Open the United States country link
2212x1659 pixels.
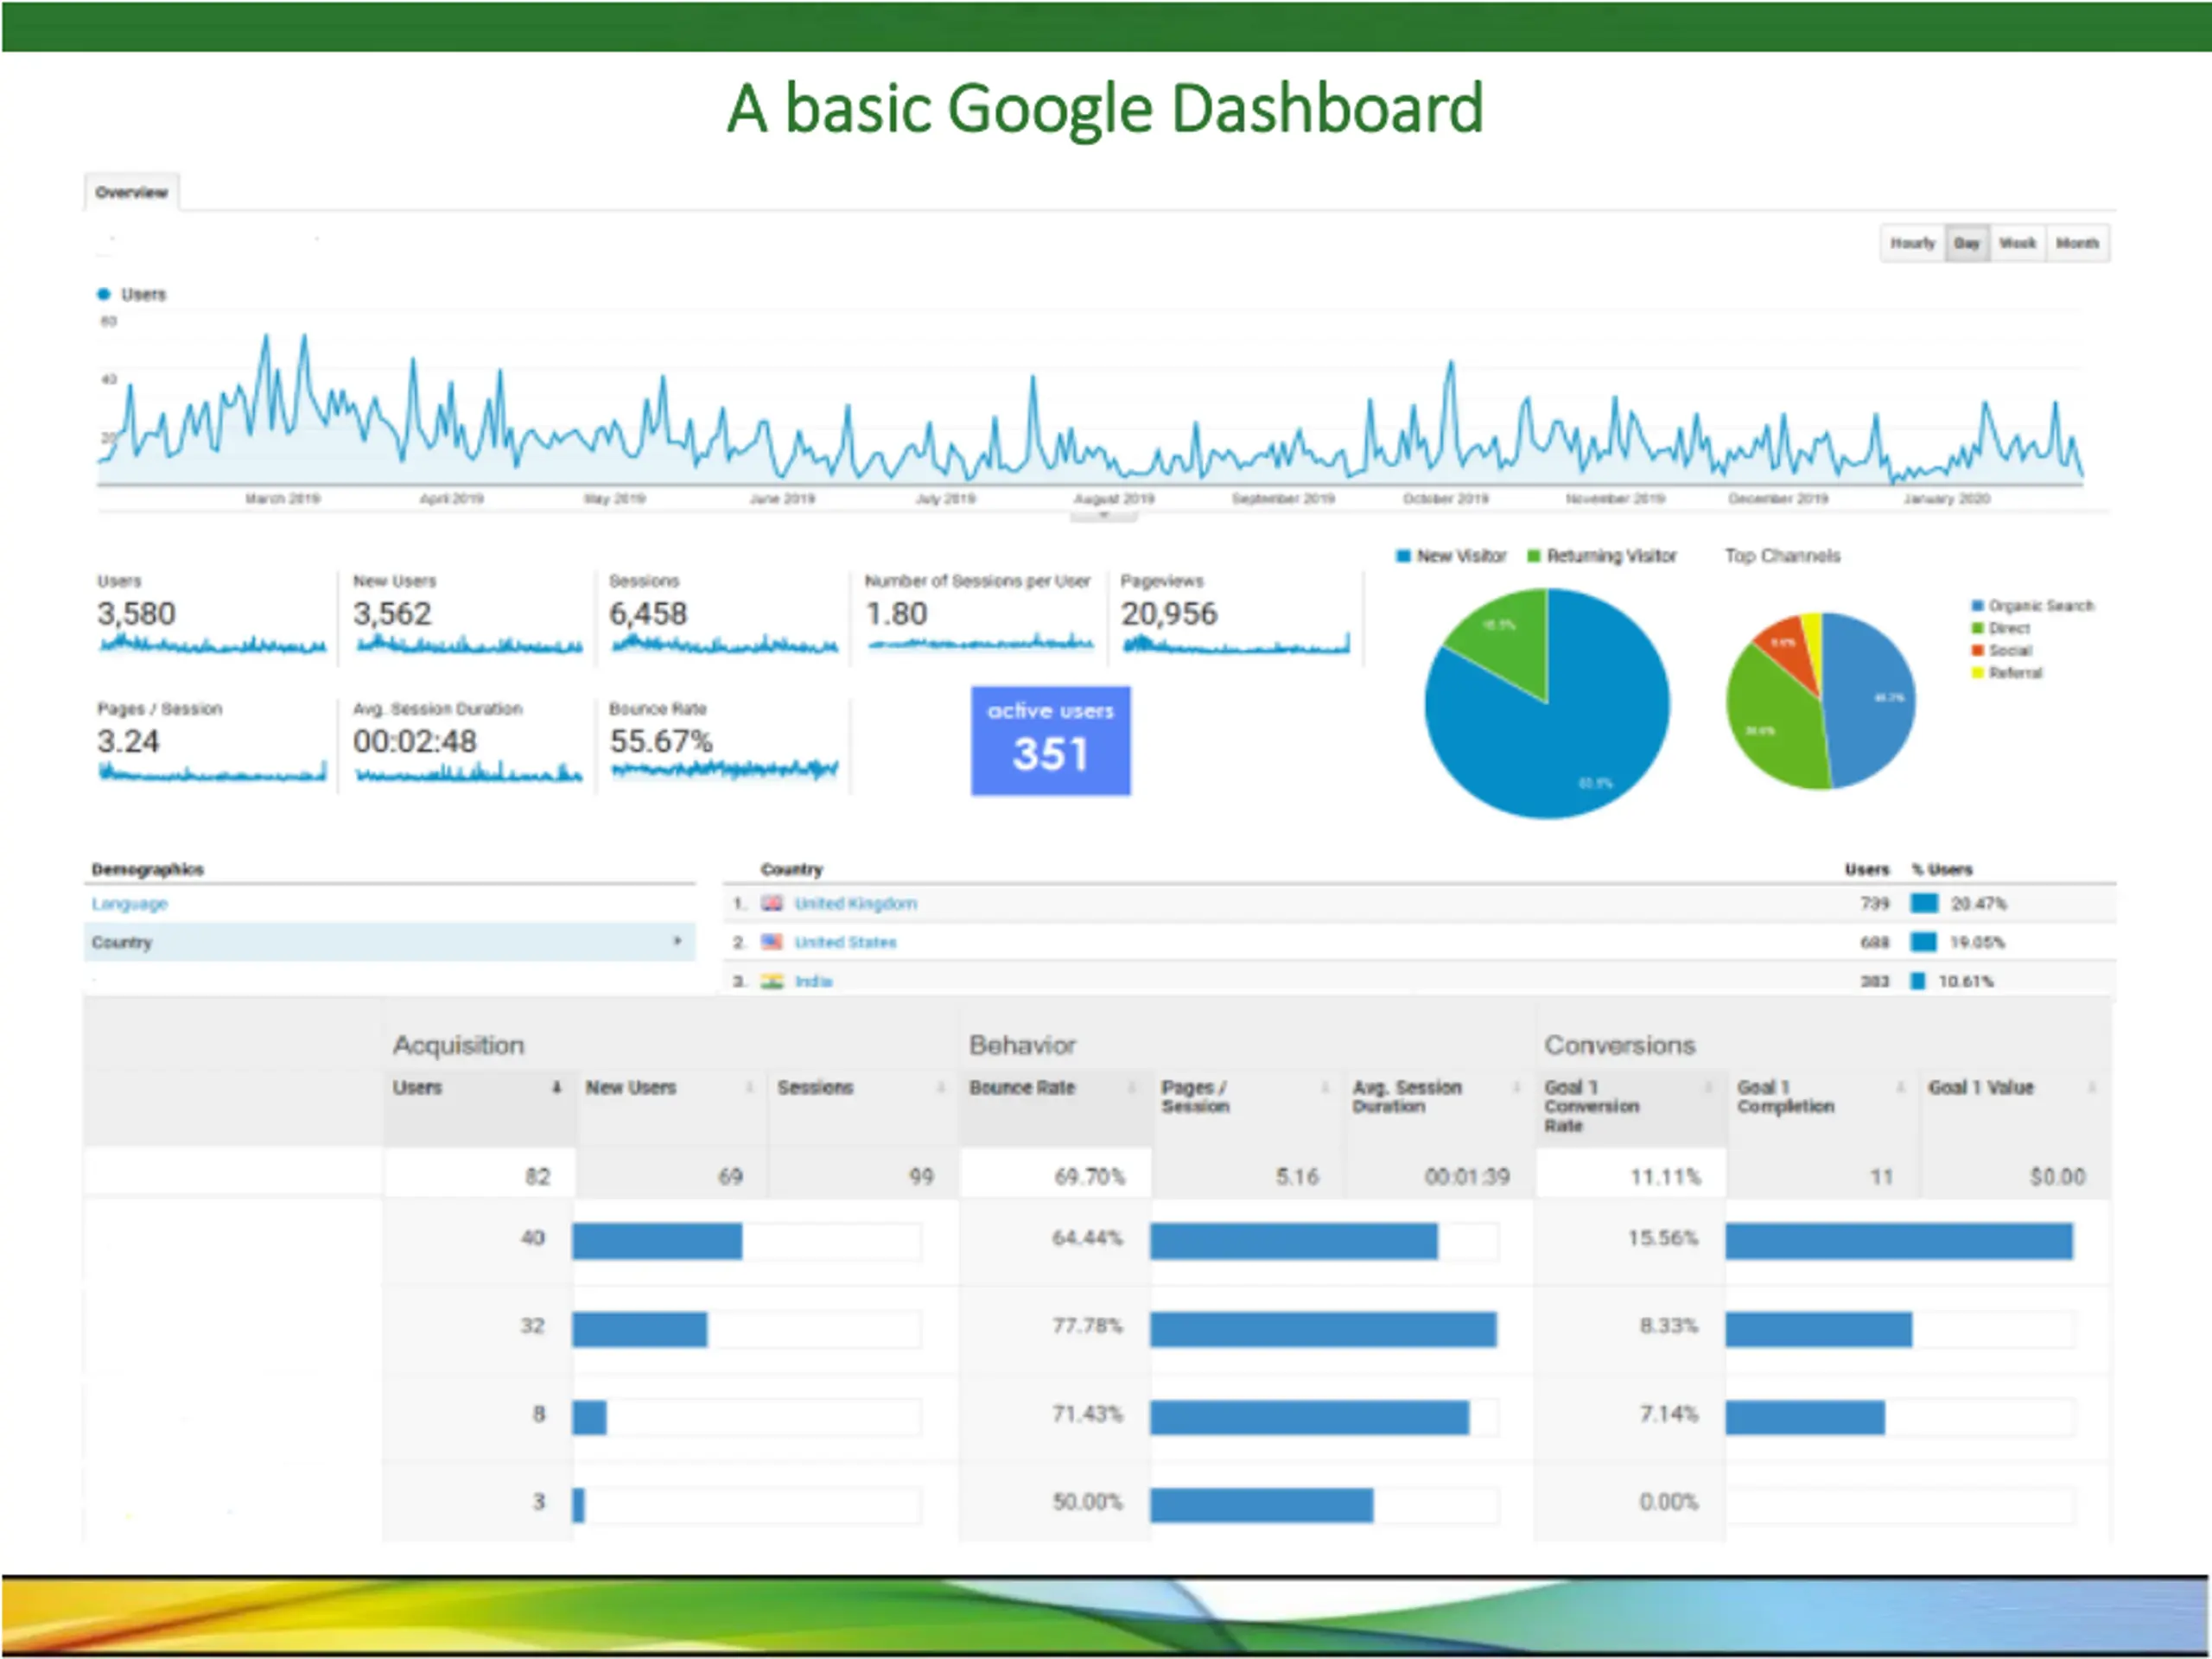845,942
